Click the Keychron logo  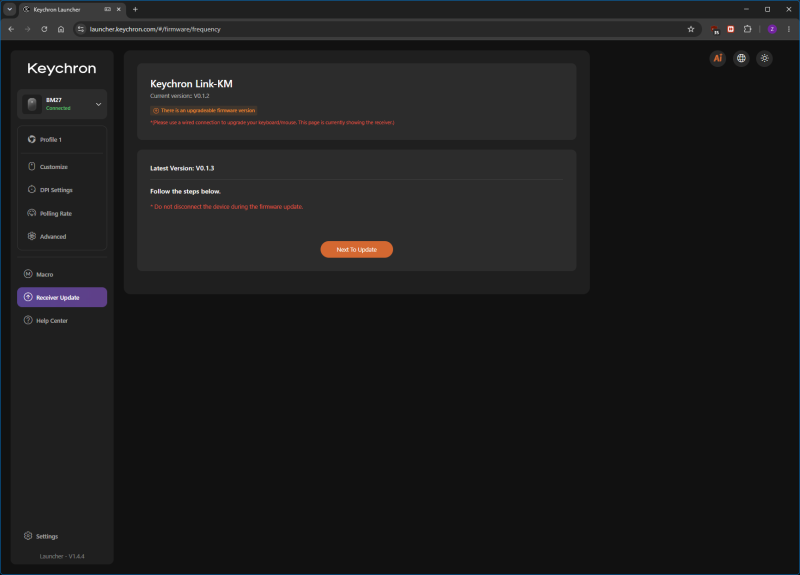click(x=62, y=68)
